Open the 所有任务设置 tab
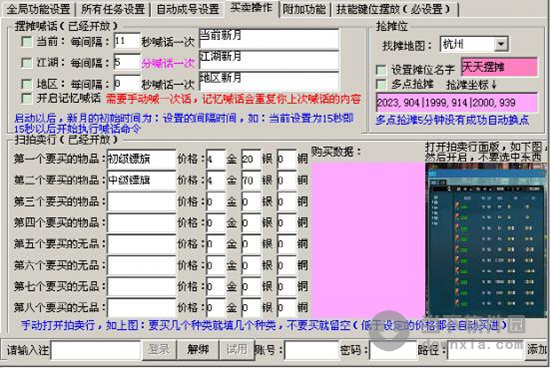This screenshot has height=368, width=550. click(113, 9)
